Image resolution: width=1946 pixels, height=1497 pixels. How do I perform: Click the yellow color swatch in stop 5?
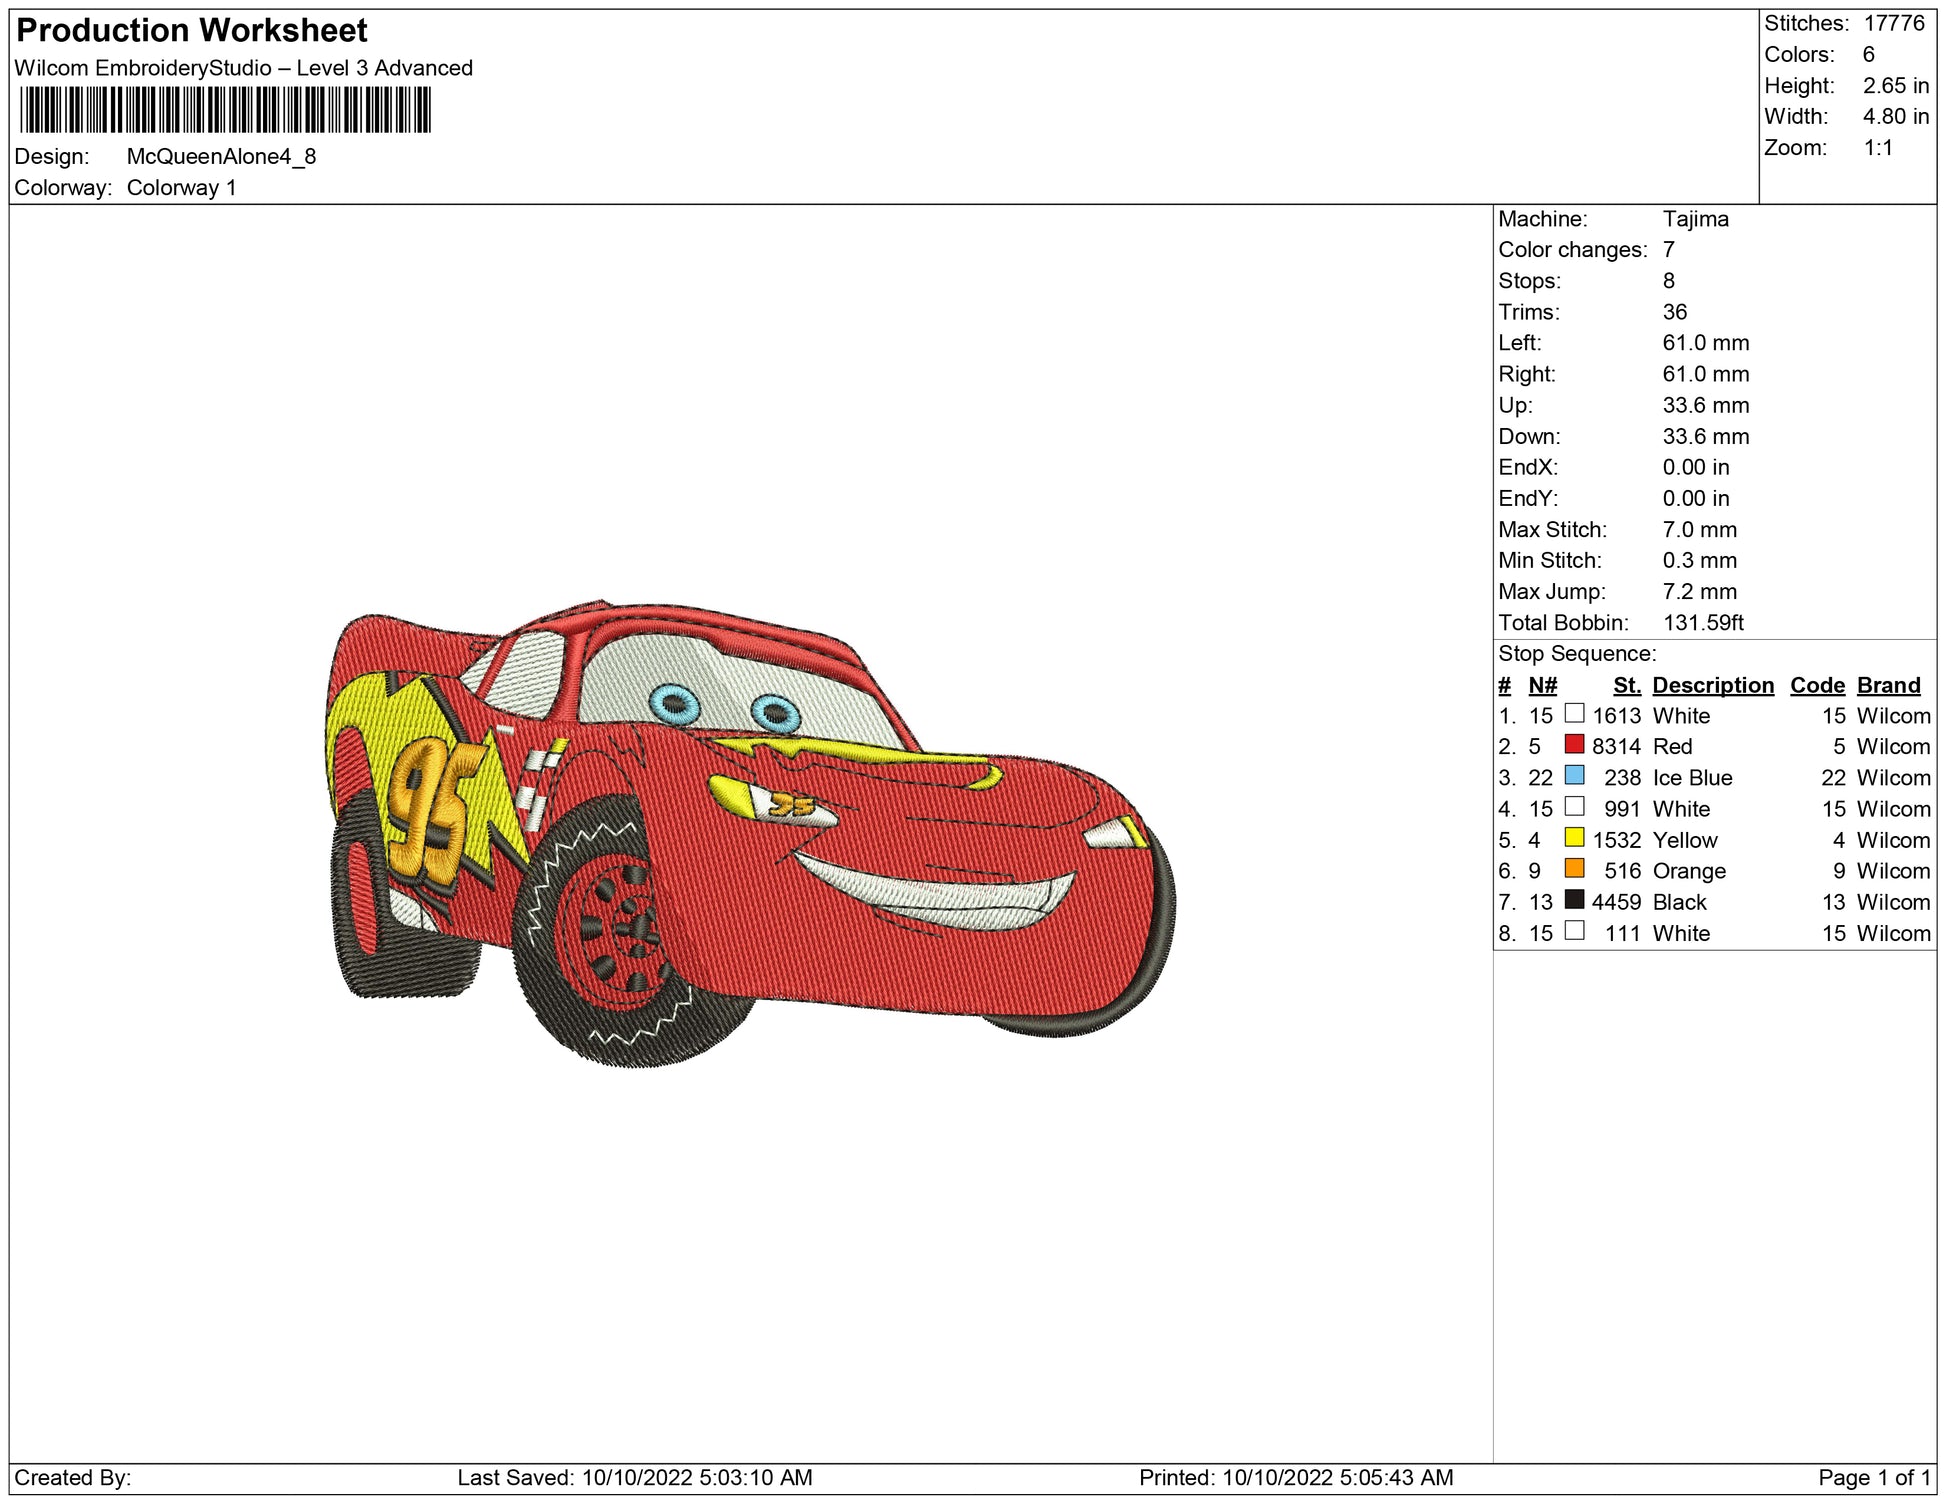click(1574, 837)
